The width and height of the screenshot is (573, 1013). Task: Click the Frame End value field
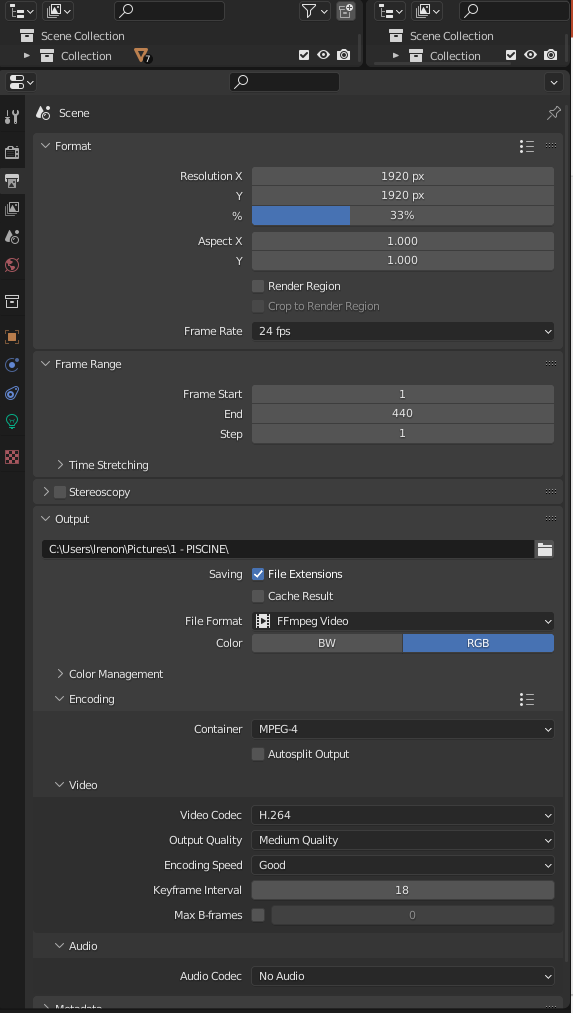pos(402,414)
